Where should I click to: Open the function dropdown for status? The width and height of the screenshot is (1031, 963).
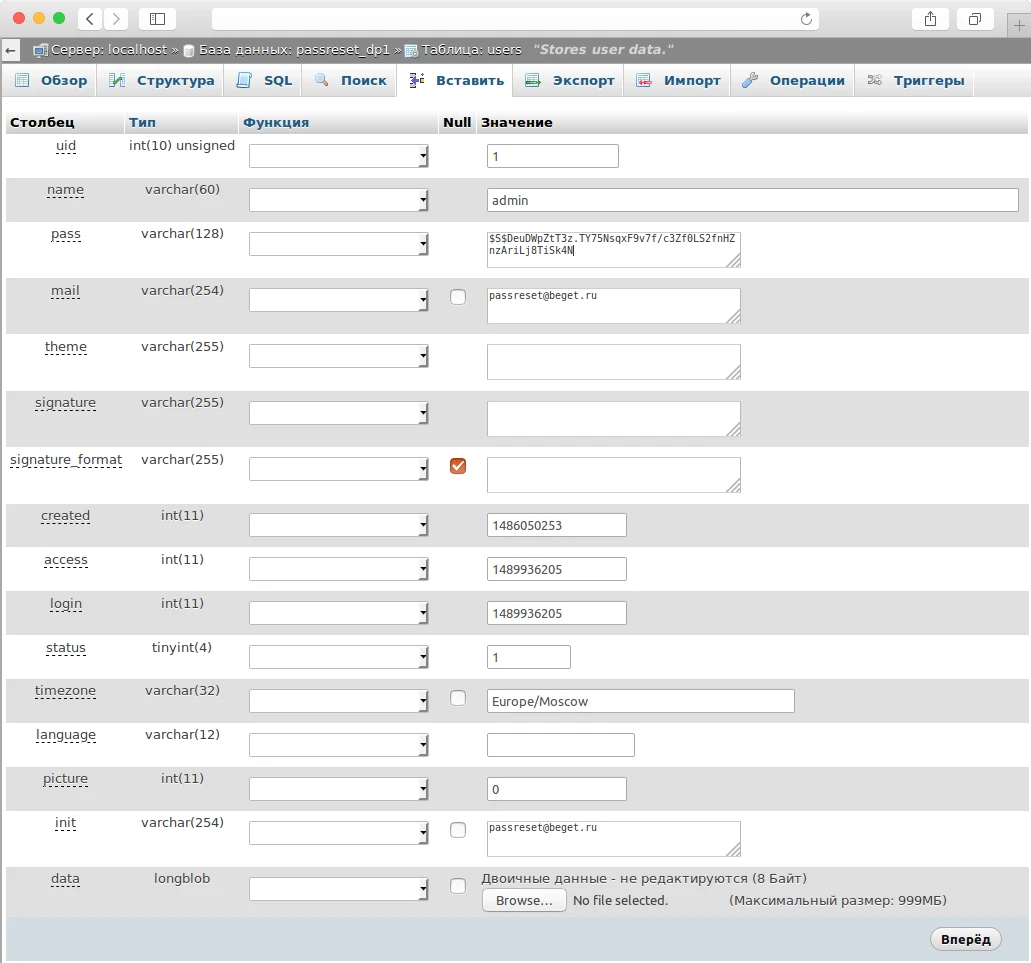(x=339, y=657)
